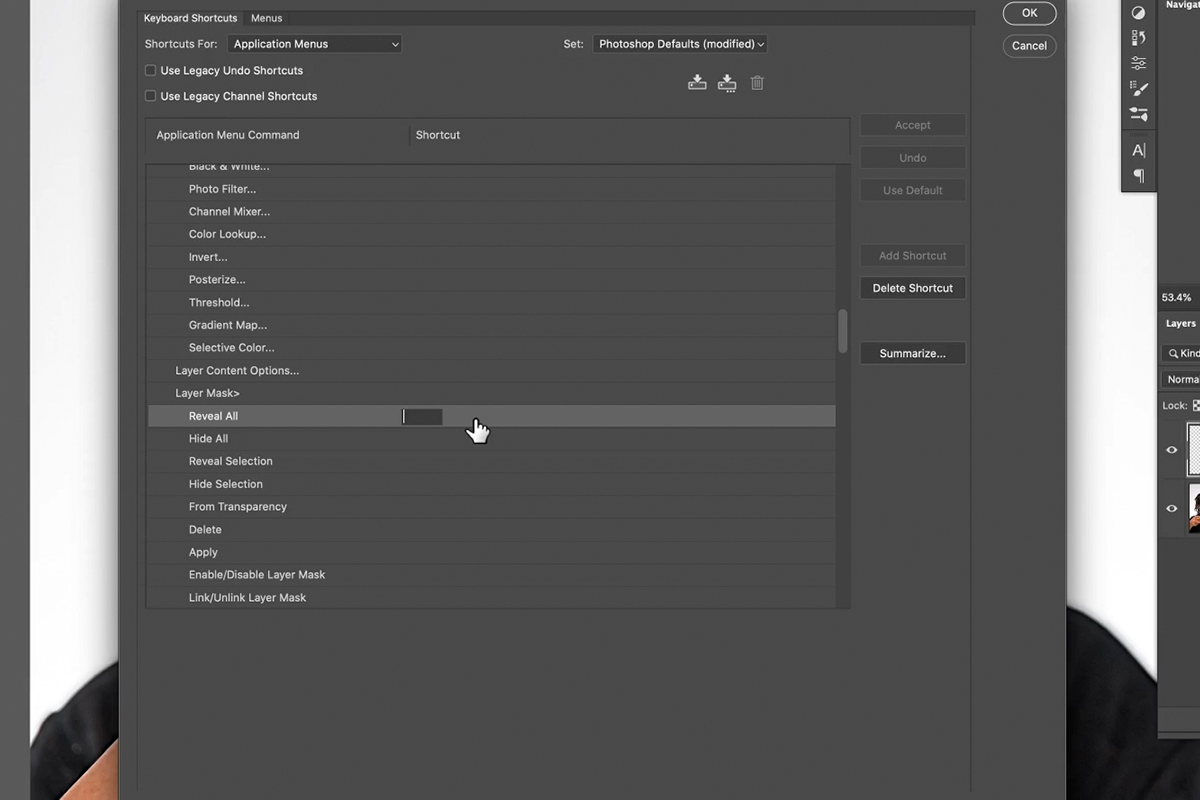
Task: Enable Use Legacy Undo Shortcuts
Action: point(150,70)
